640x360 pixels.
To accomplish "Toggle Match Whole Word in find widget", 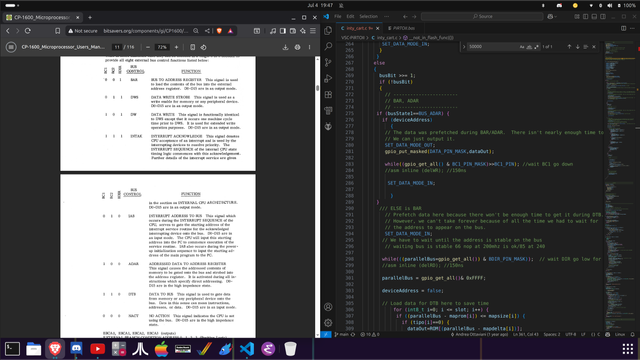I will (x=529, y=47).
